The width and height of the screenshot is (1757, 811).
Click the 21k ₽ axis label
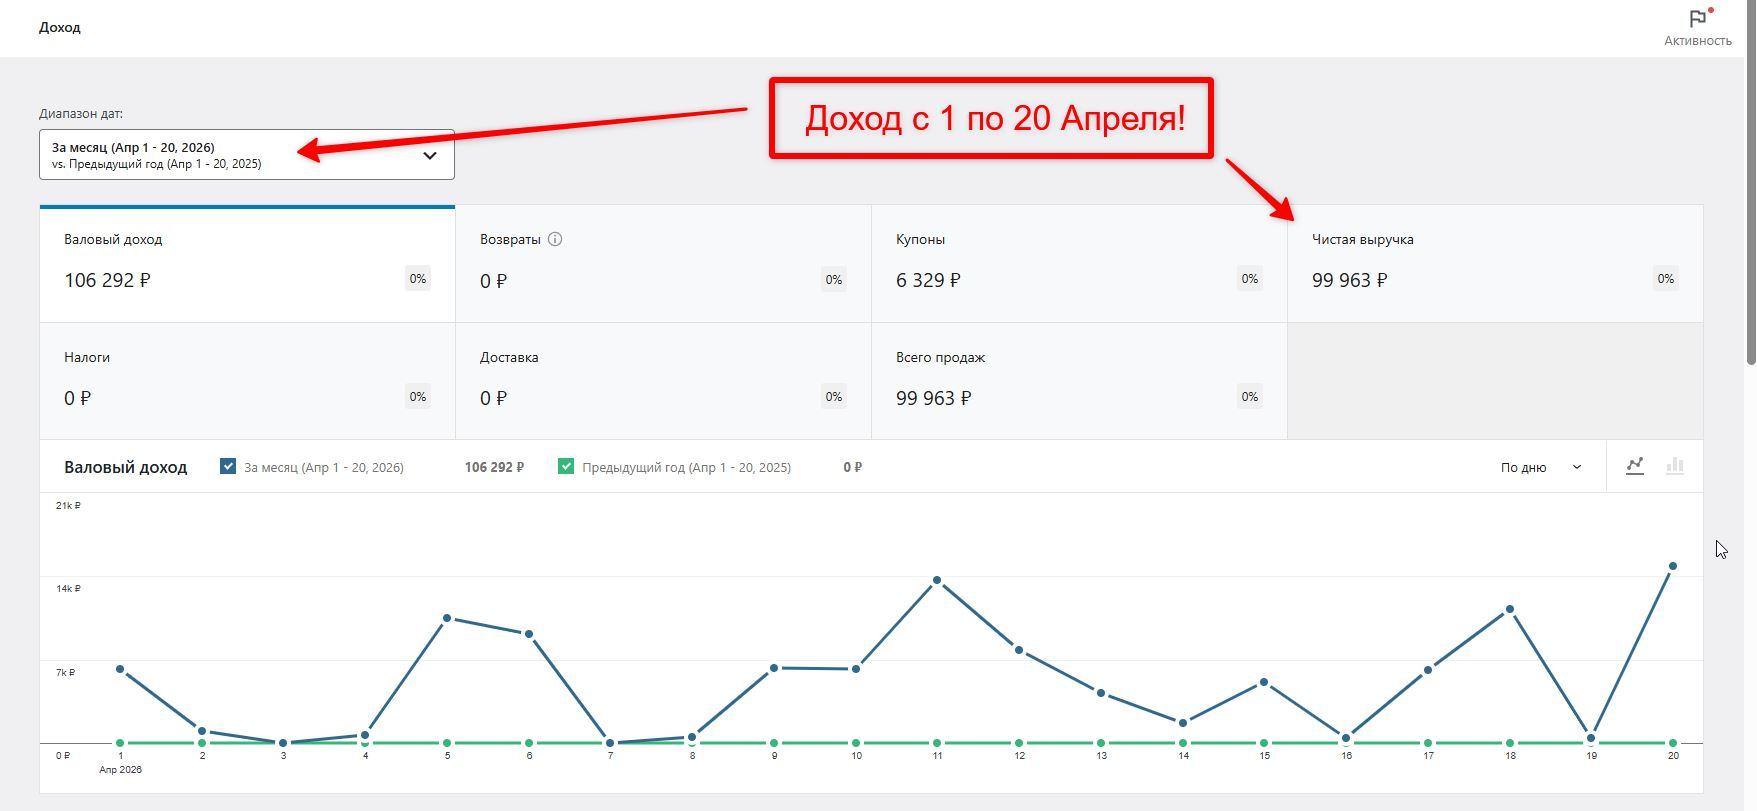68,505
